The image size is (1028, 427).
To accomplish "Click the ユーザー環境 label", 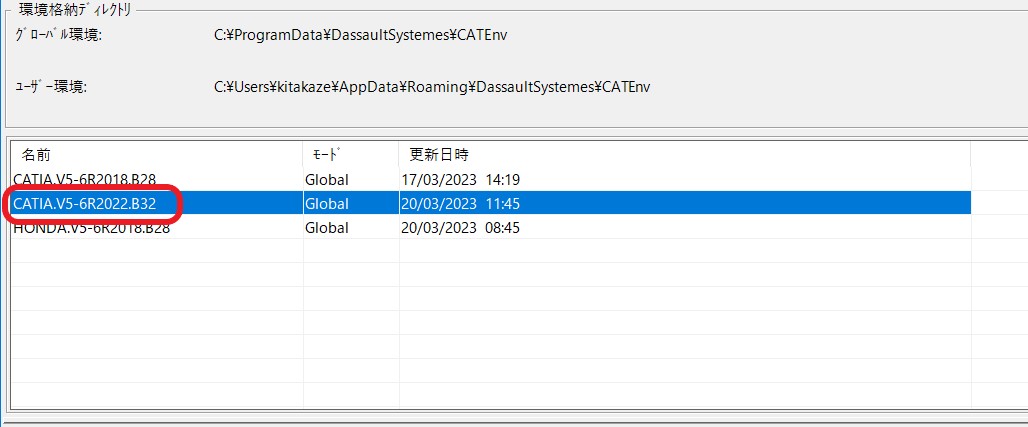I will tap(51, 87).
